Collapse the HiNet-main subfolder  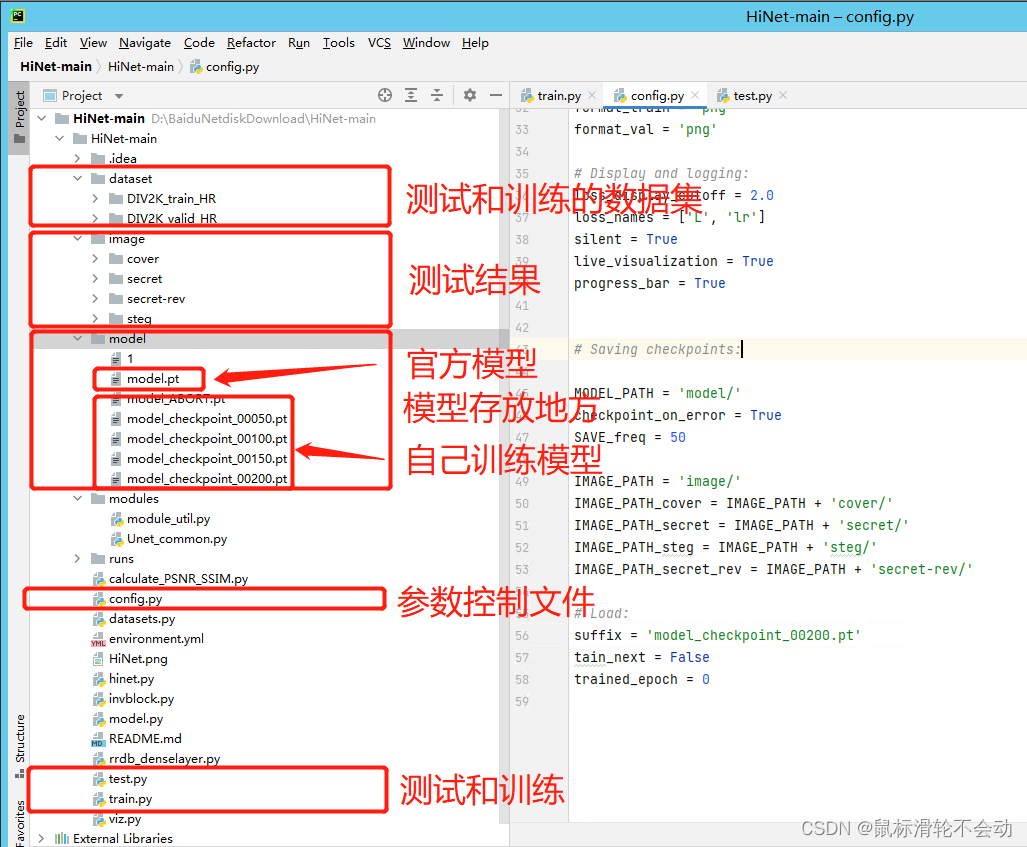[x=60, y=139]
